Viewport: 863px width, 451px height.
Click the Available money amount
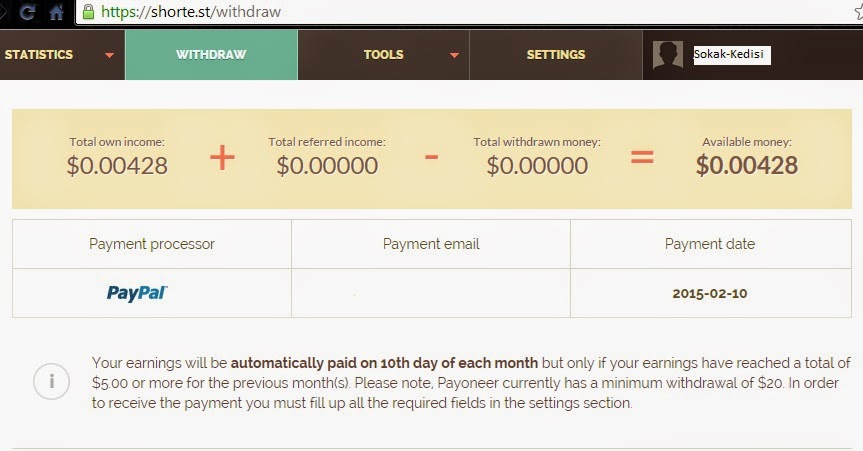(747, 166)
